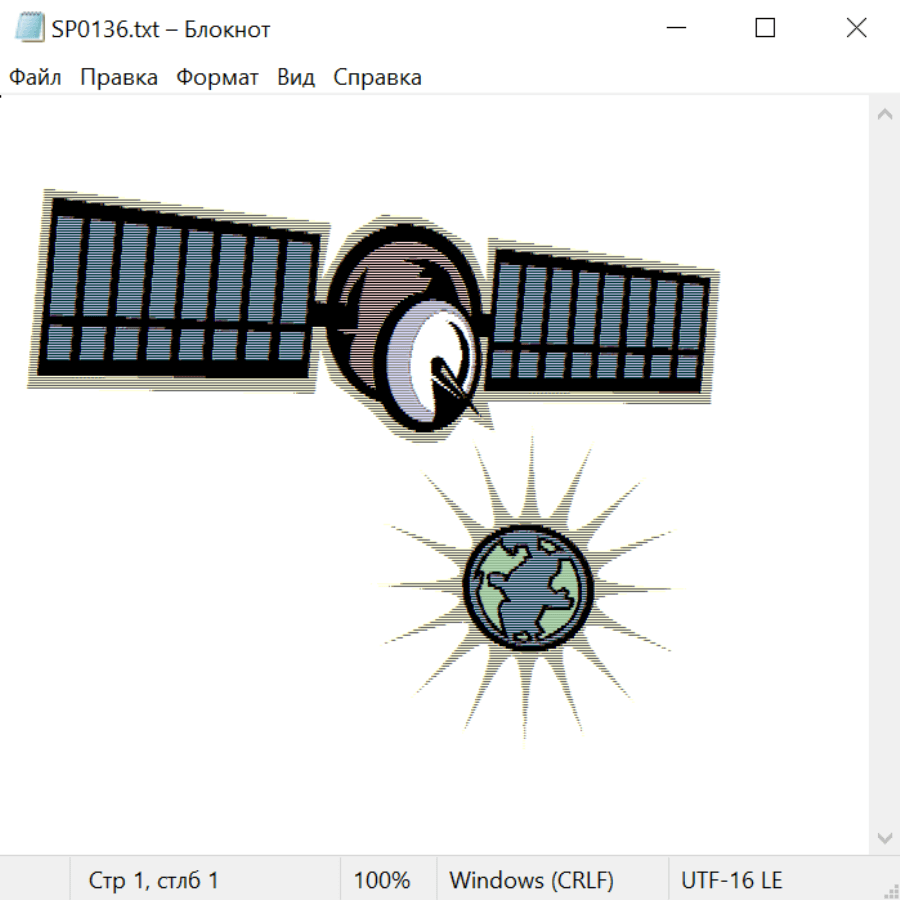The height and width of the screenshot is (900, 900).
Task: Click the 100% zoom indicator
Action: [x=382, y=880]
